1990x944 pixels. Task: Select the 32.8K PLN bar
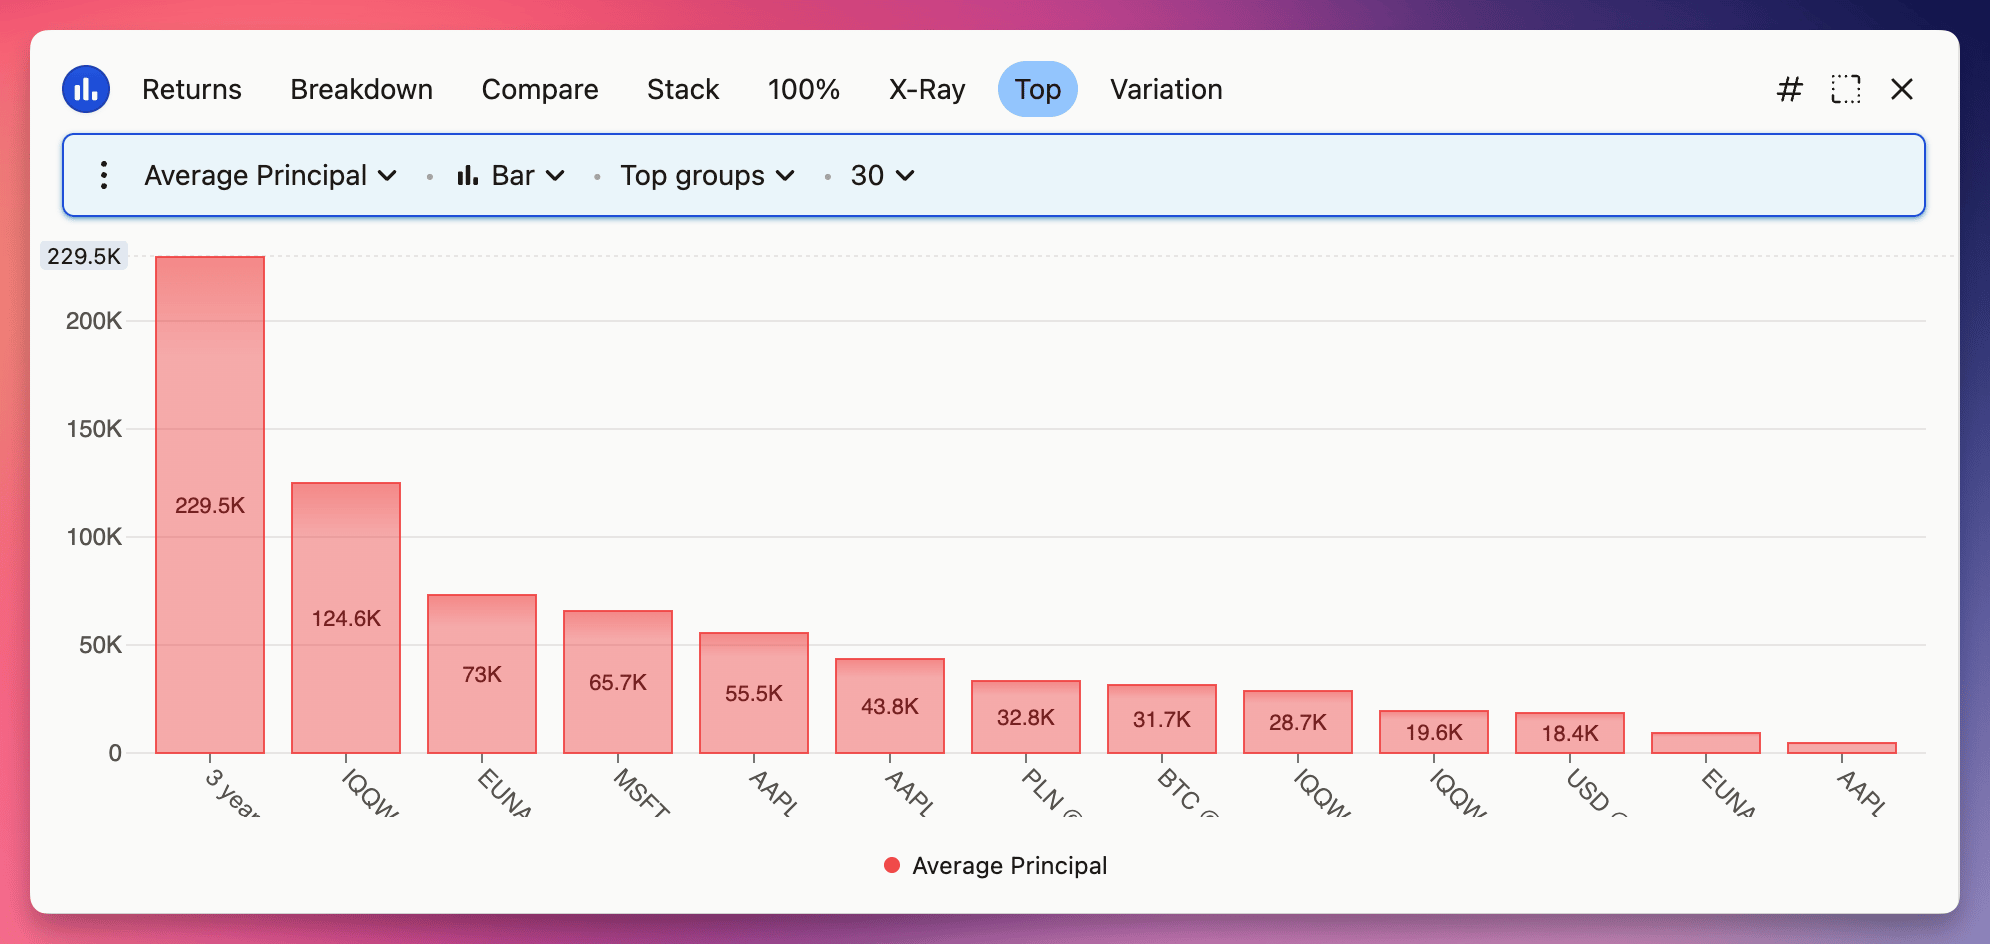click(x=1026, y=717)
